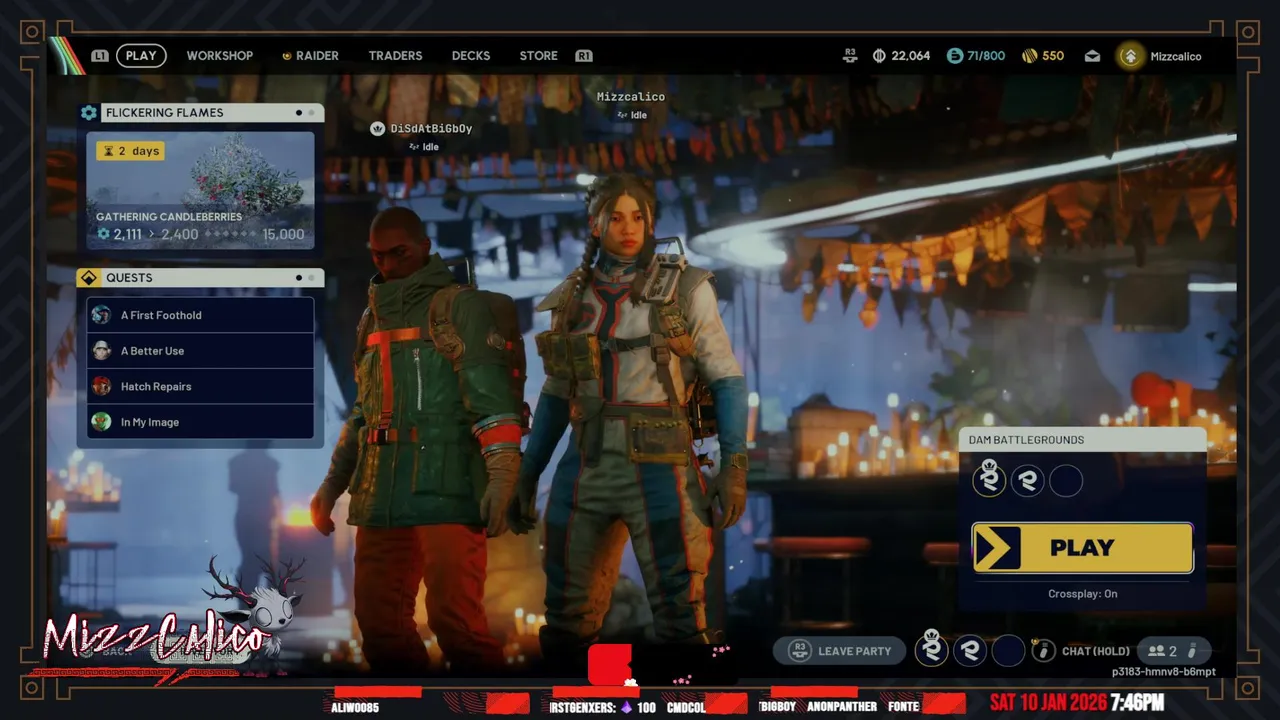Click the R3 stick icon near the currencies
1280x720 pixels.
point(850,56)
